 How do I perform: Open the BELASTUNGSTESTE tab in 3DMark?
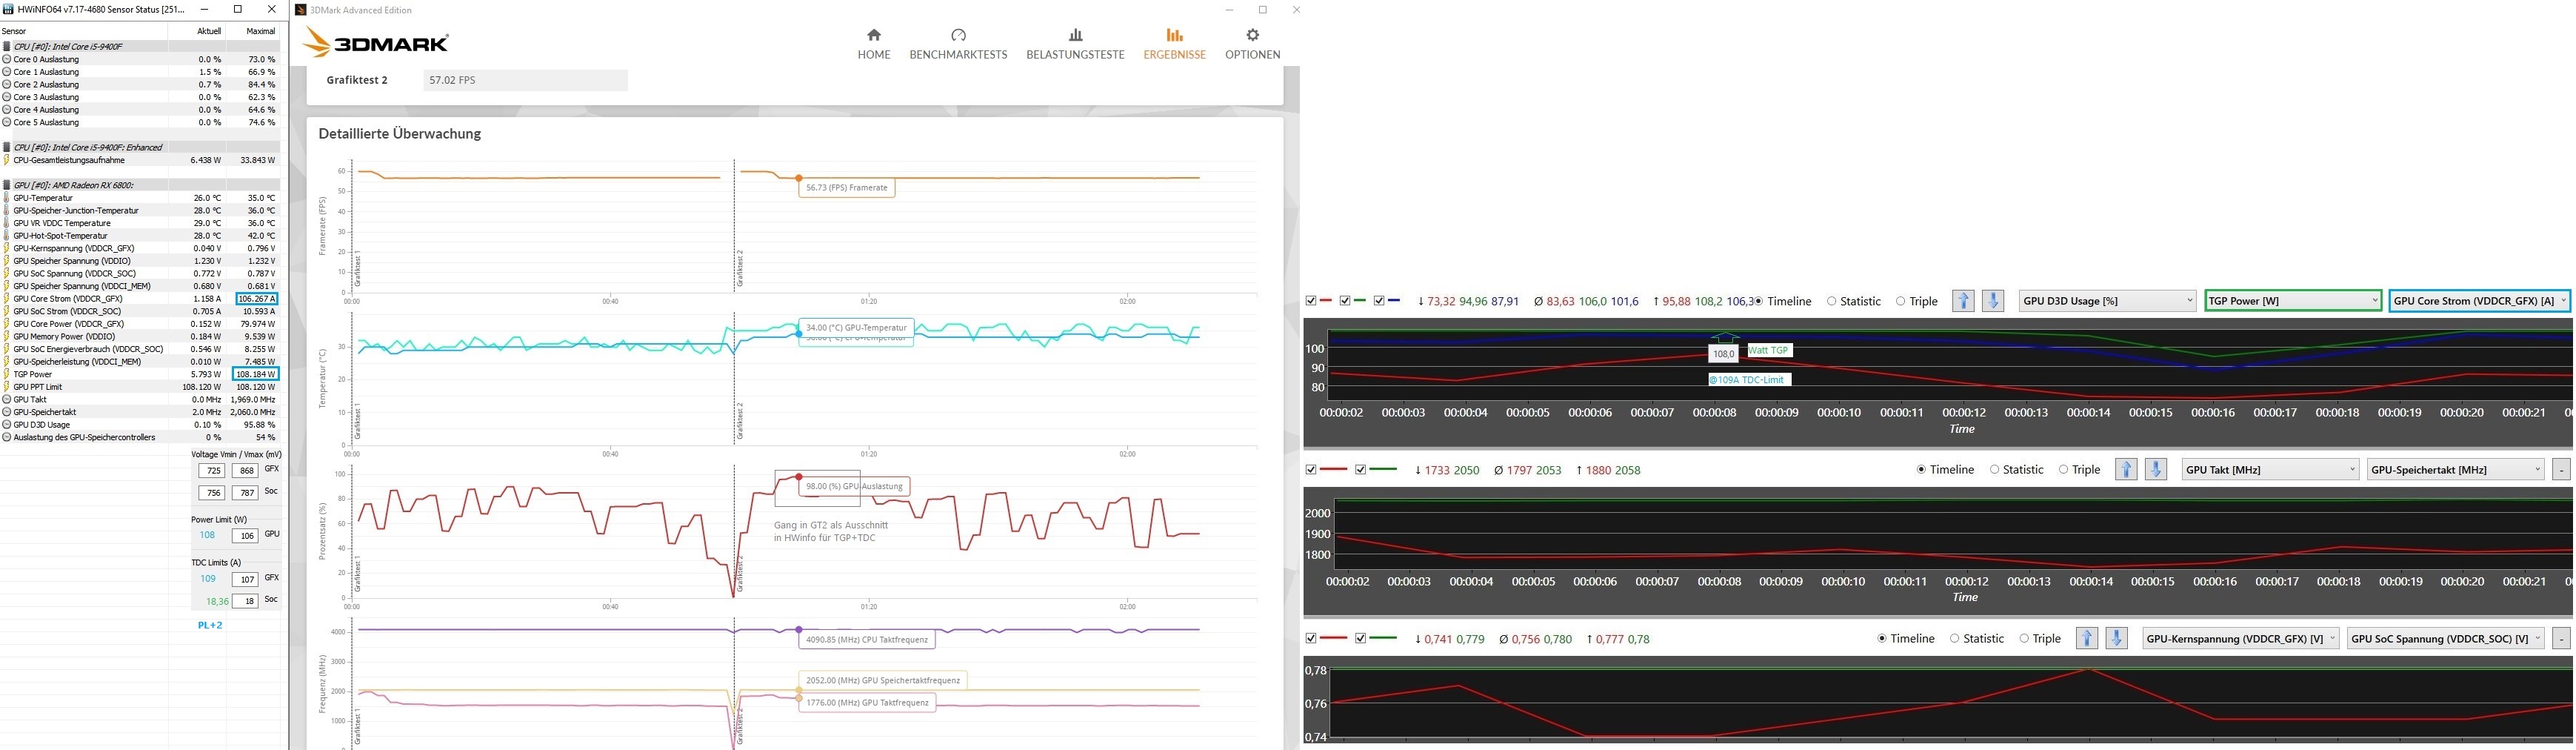pyautogui.click(x=1075, y=44)
